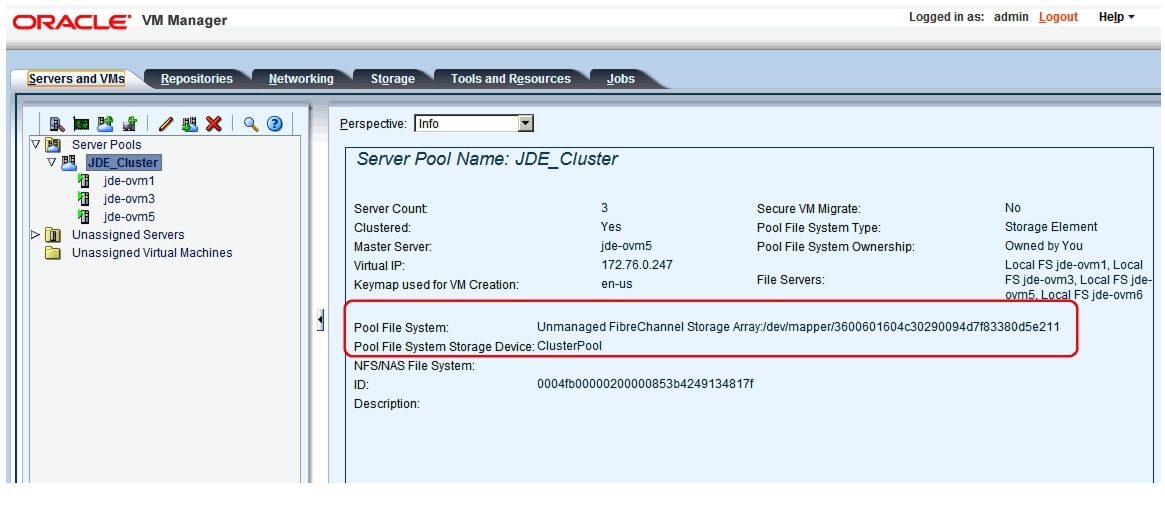The width and height of the screenshot is (1165, 515).
Task: Expand the Unassigned Servers node
Action: pyautogui.click(x=35, y=234)
